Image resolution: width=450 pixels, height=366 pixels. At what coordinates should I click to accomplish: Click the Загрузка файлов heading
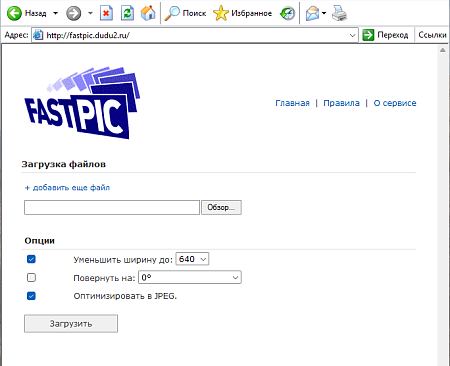[64, 164]
